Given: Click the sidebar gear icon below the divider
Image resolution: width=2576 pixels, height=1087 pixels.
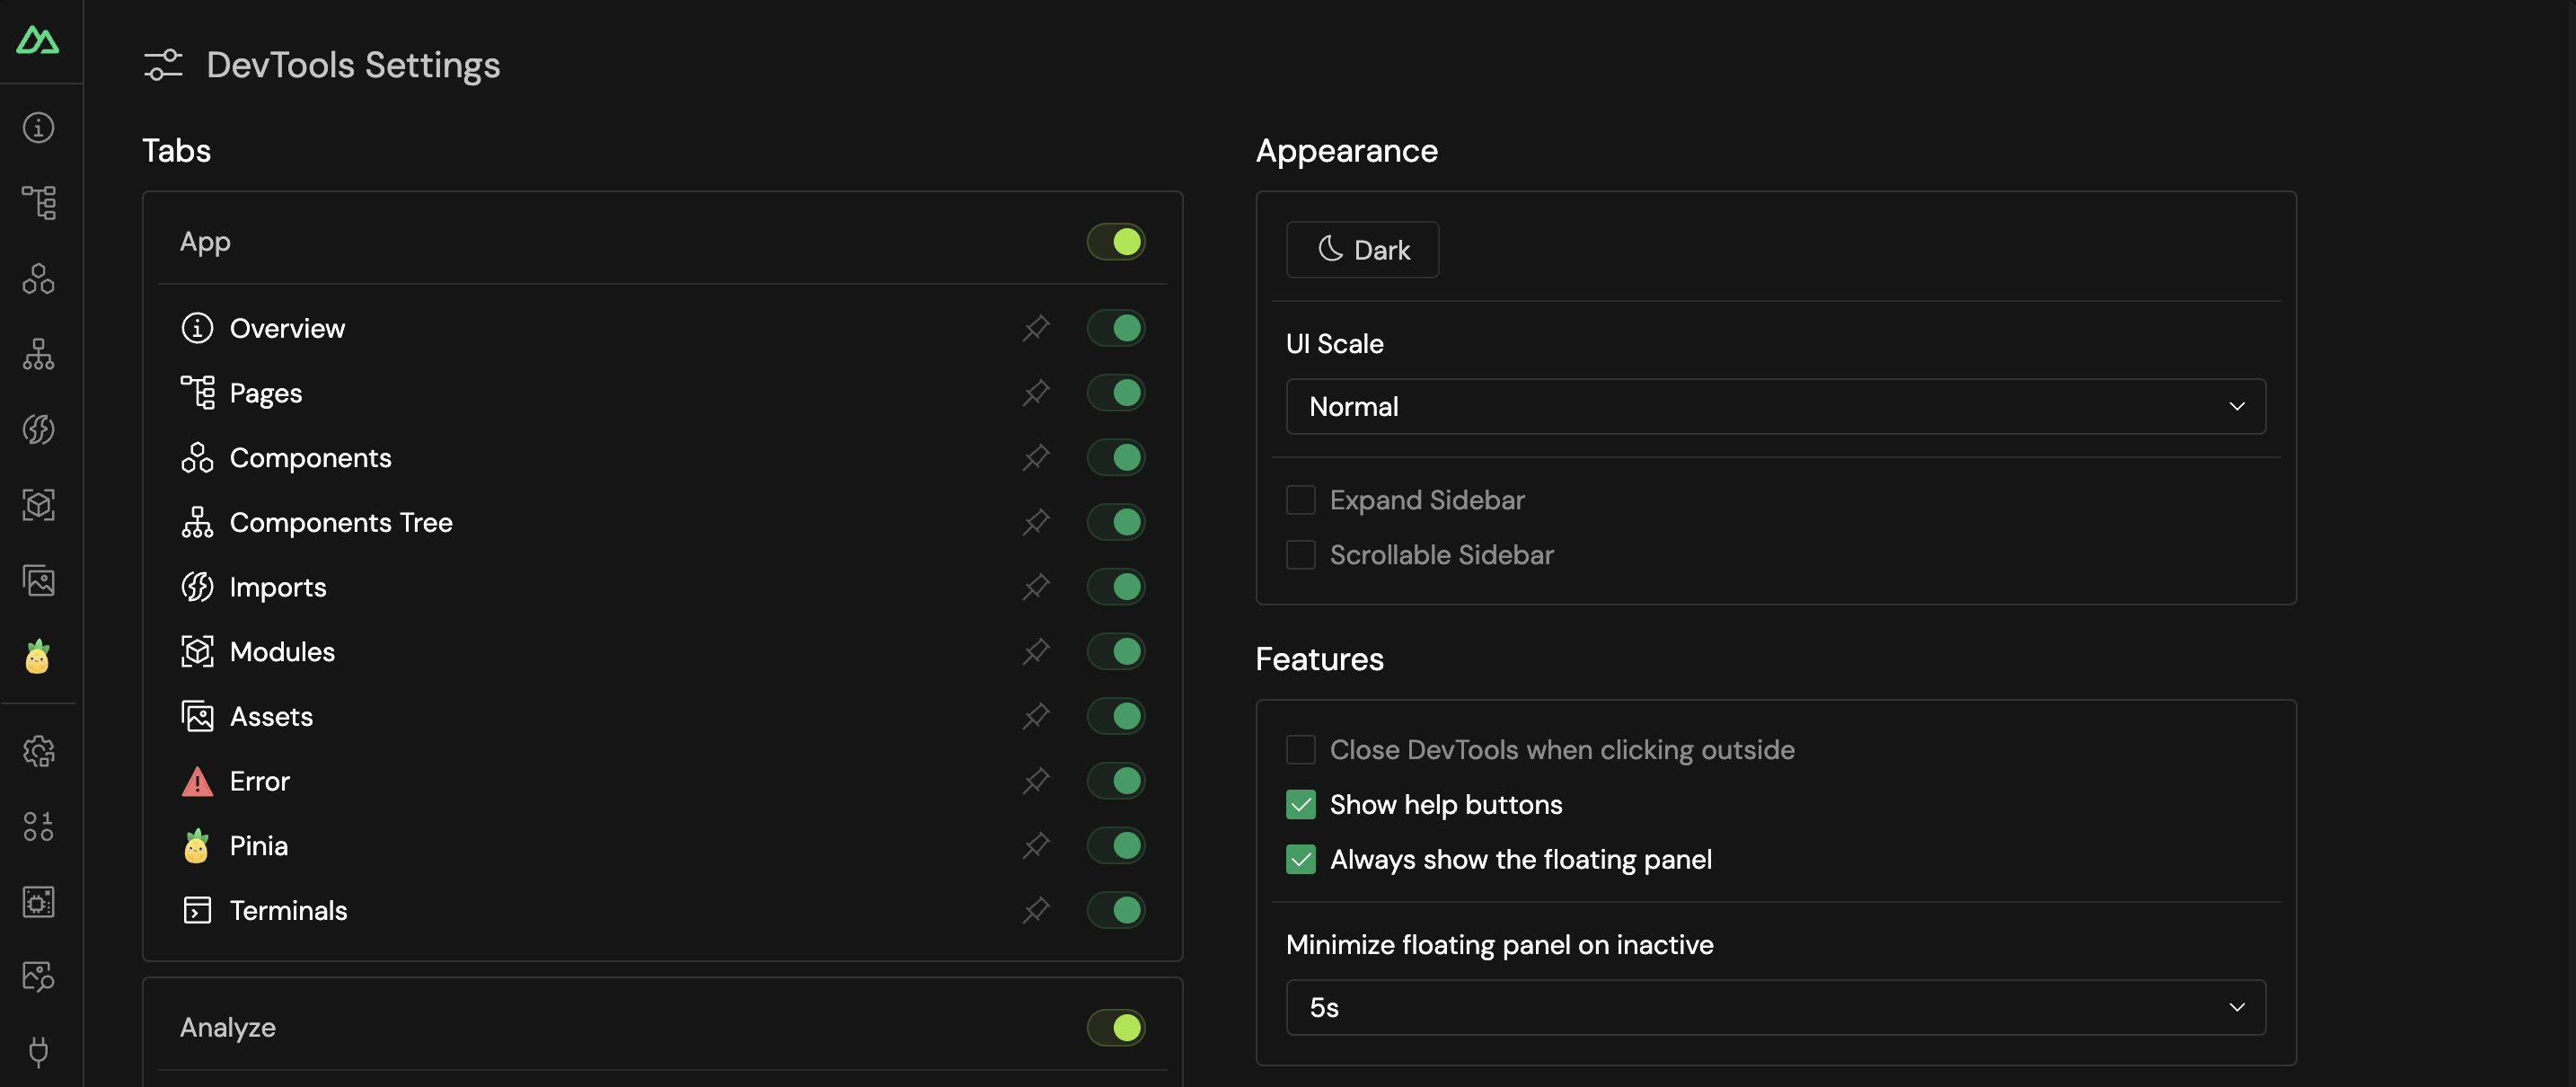Looking at the screenshot, I should [38, 751].
